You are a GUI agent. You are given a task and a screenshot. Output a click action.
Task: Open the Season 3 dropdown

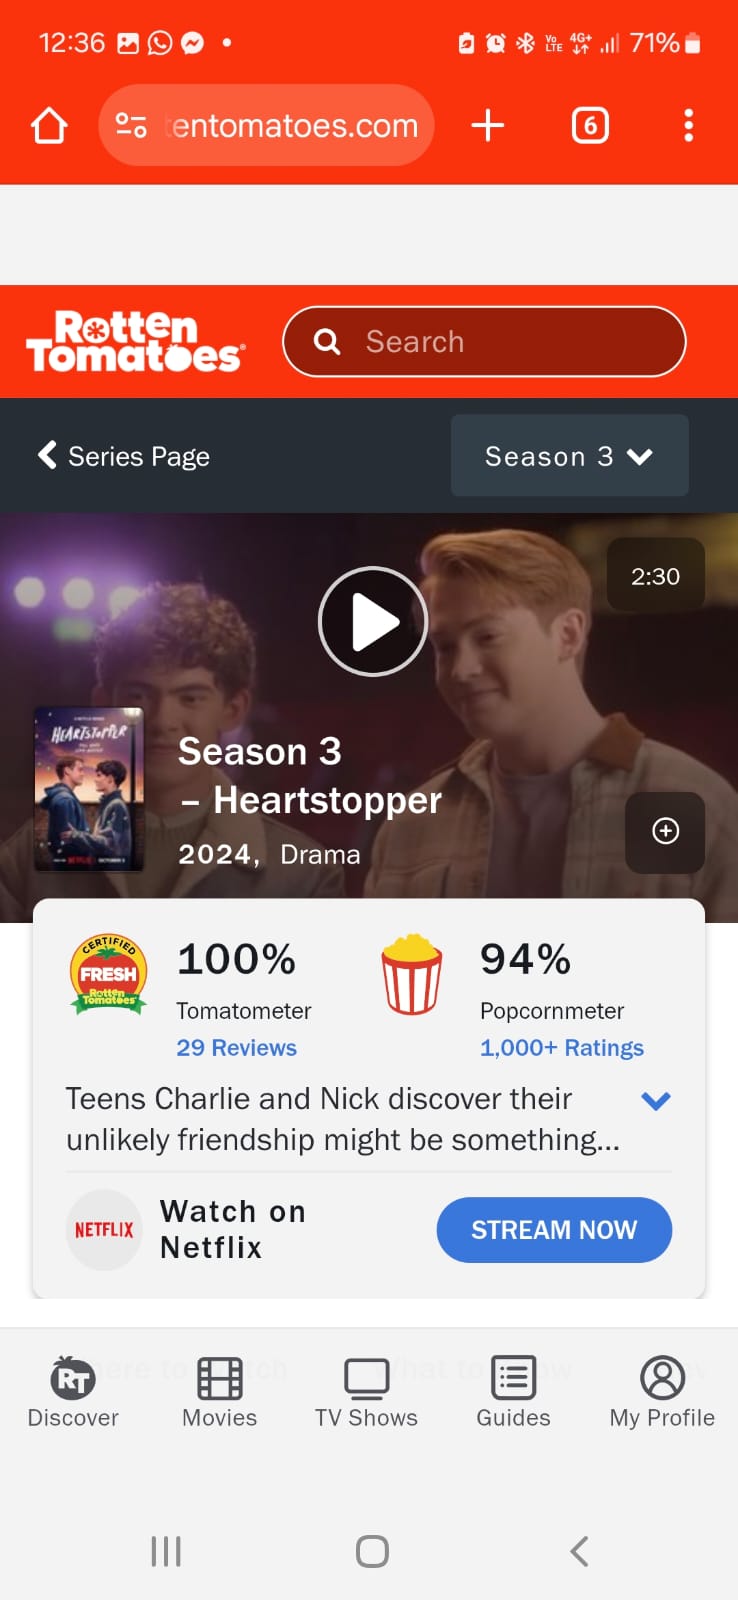pyautogui.click(x=570, y=456)
